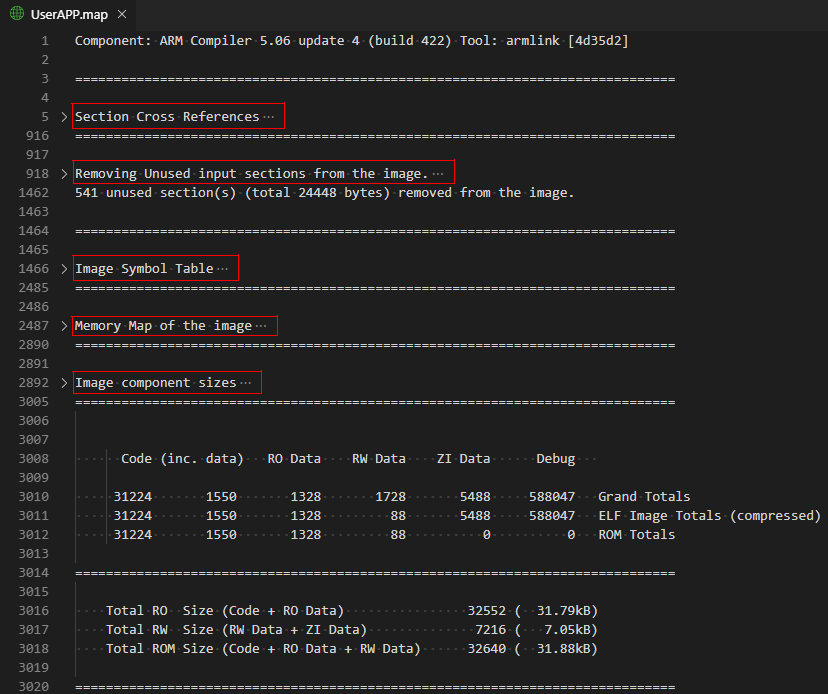Click the 'ZI Data' column header
The height and width of the screenshot is (694, 828).
point(464,459)
